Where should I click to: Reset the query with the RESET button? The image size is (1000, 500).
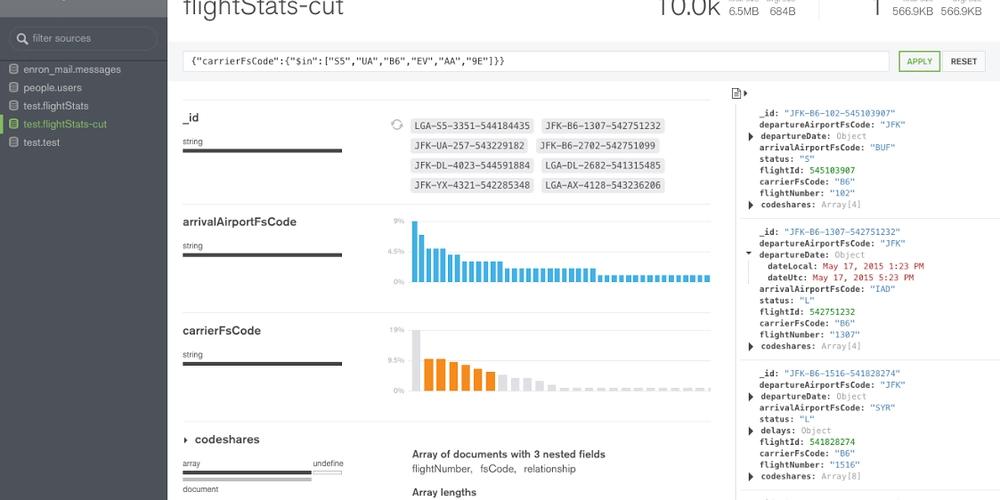coord(964,61)
